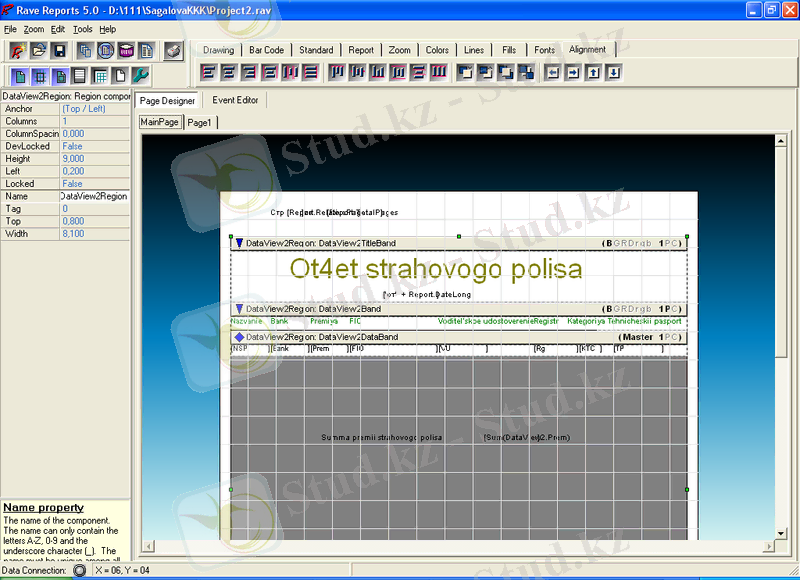Click the table grid icon
The image size is (800, 580).
click(99, 77)
